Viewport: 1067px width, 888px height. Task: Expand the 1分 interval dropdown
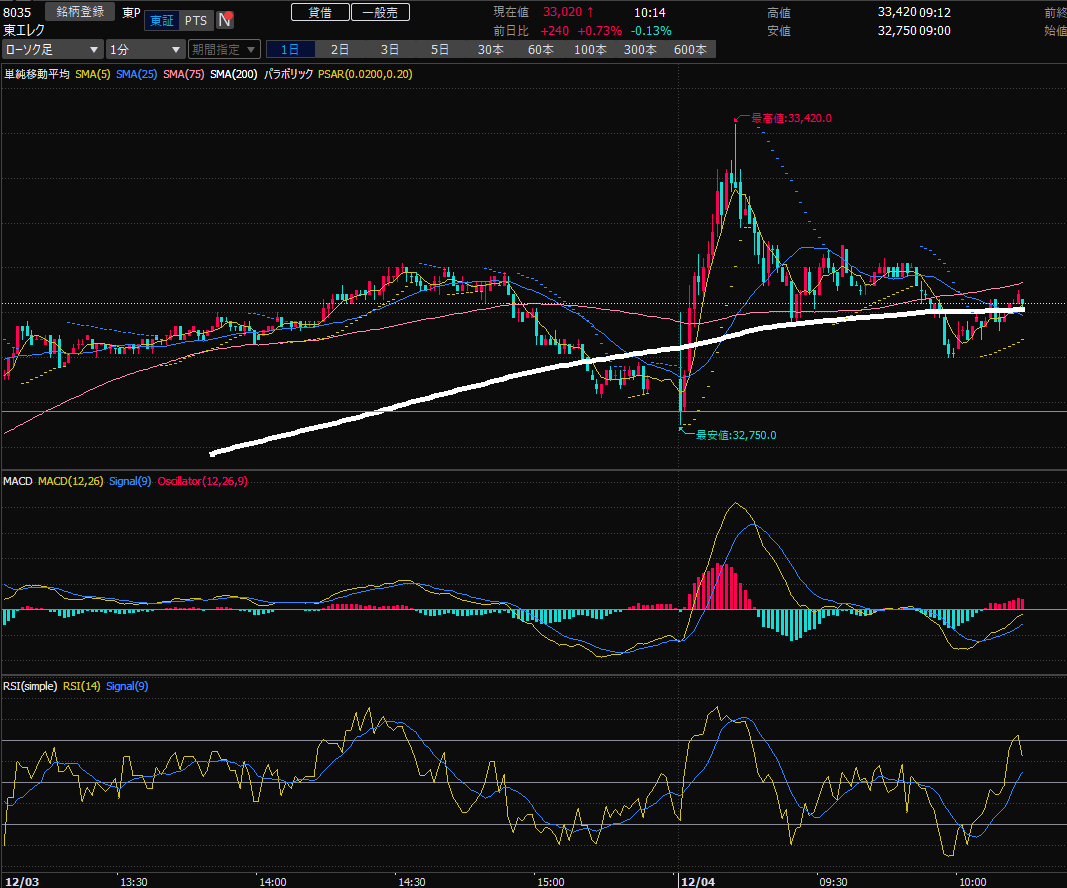(x=146, y=49)
